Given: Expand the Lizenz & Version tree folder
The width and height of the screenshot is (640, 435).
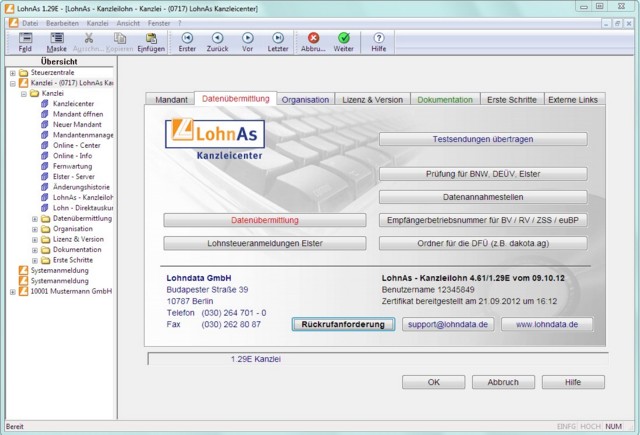Looking at the screenshot, I should point(35,240).
